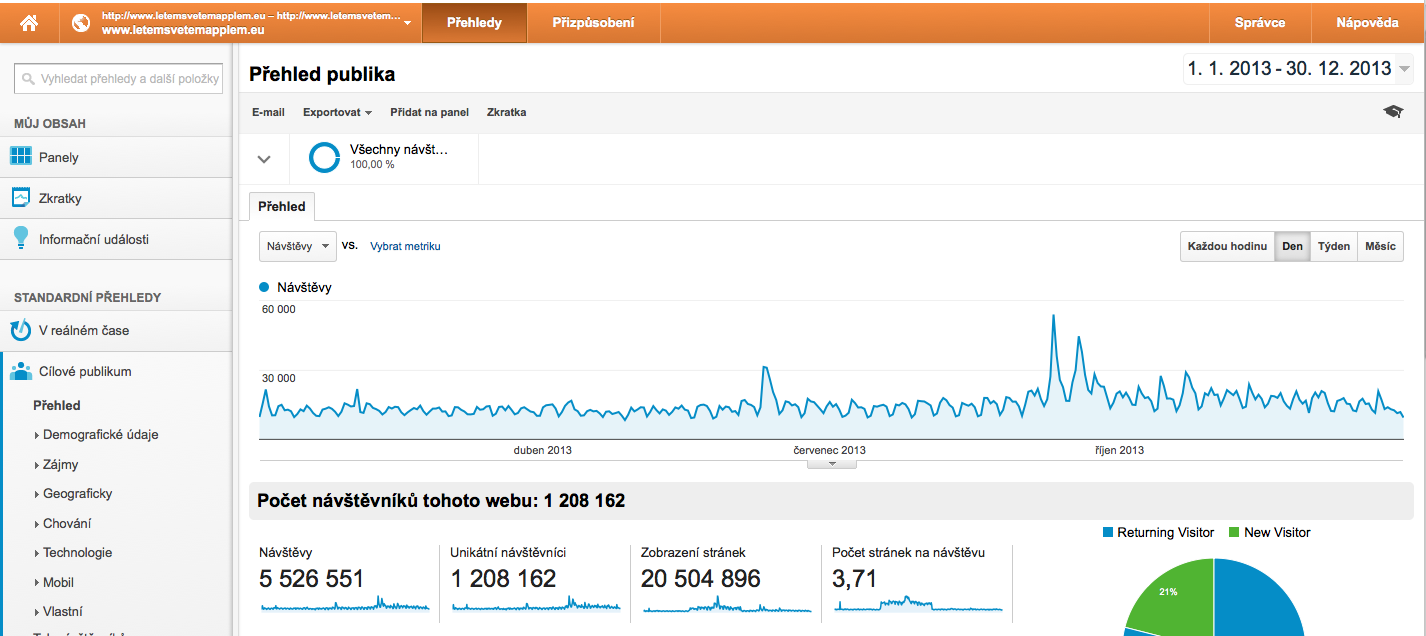
Task: Go to the Home icon
Action: 29,22
